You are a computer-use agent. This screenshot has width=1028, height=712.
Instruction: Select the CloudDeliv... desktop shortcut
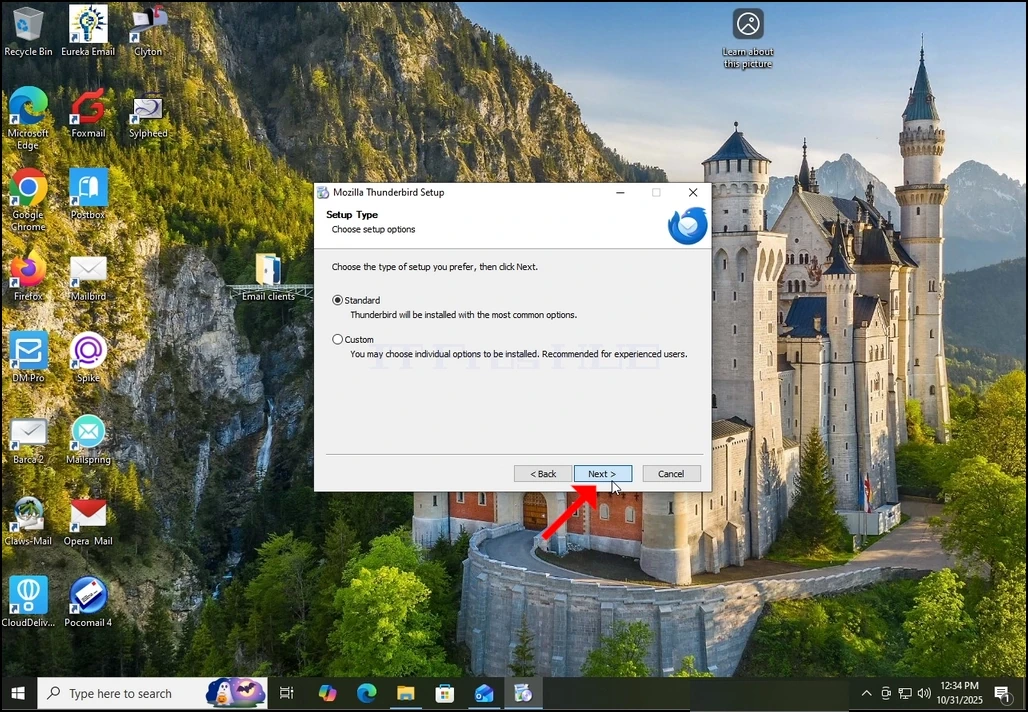28,602
